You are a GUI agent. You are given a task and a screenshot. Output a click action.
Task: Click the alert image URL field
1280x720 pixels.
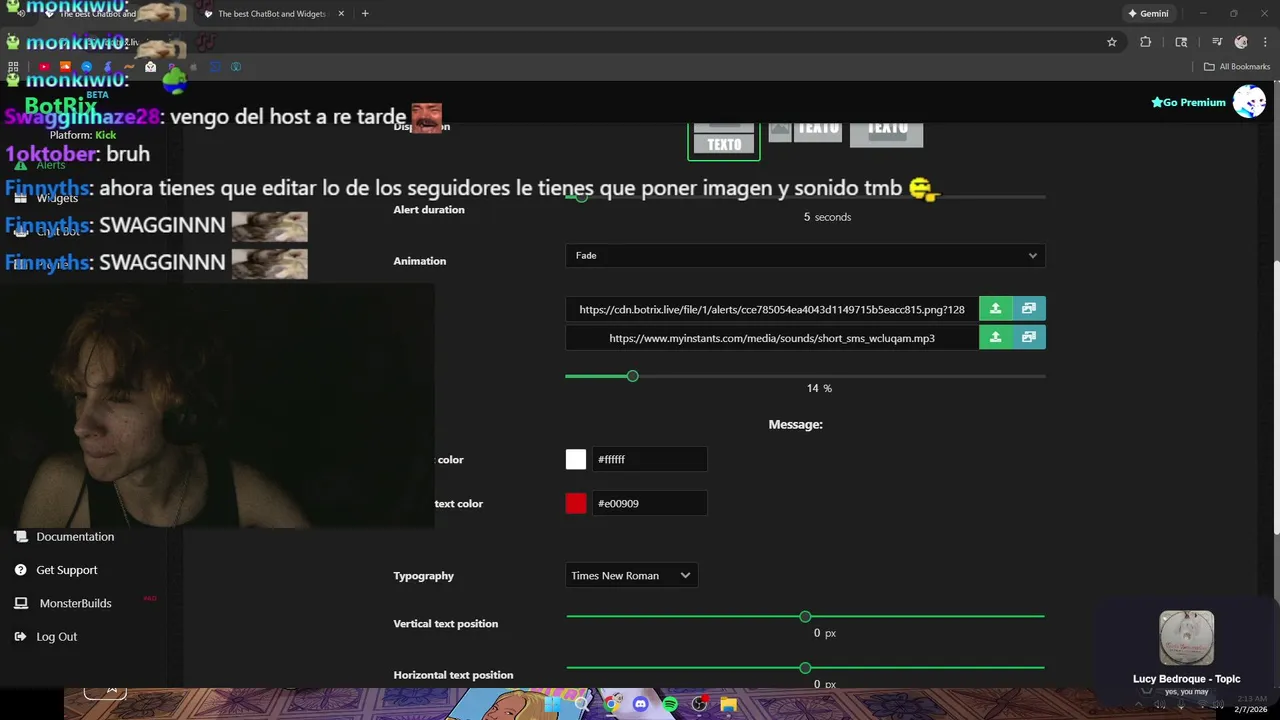pyautogui.click(x=772, y=309)
